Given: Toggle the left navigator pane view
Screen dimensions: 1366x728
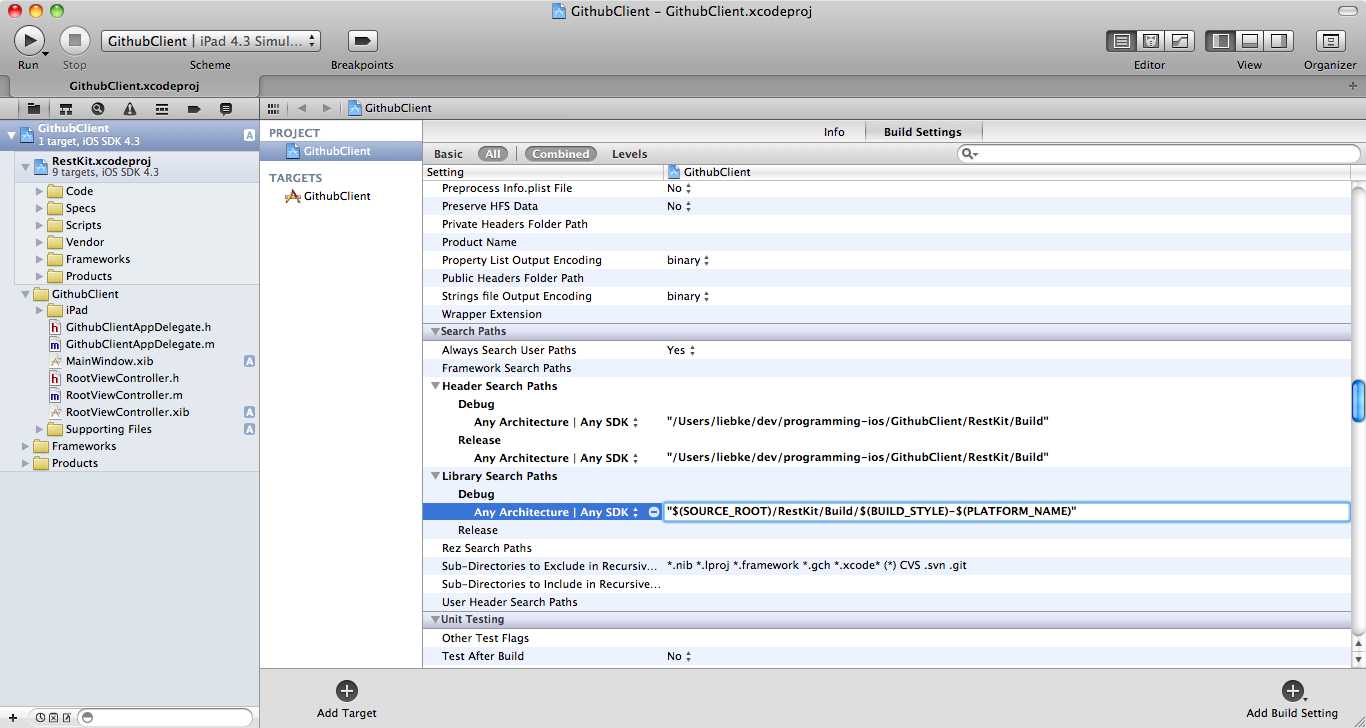Looking at the screenshot, I should [x=1220, y=41].
